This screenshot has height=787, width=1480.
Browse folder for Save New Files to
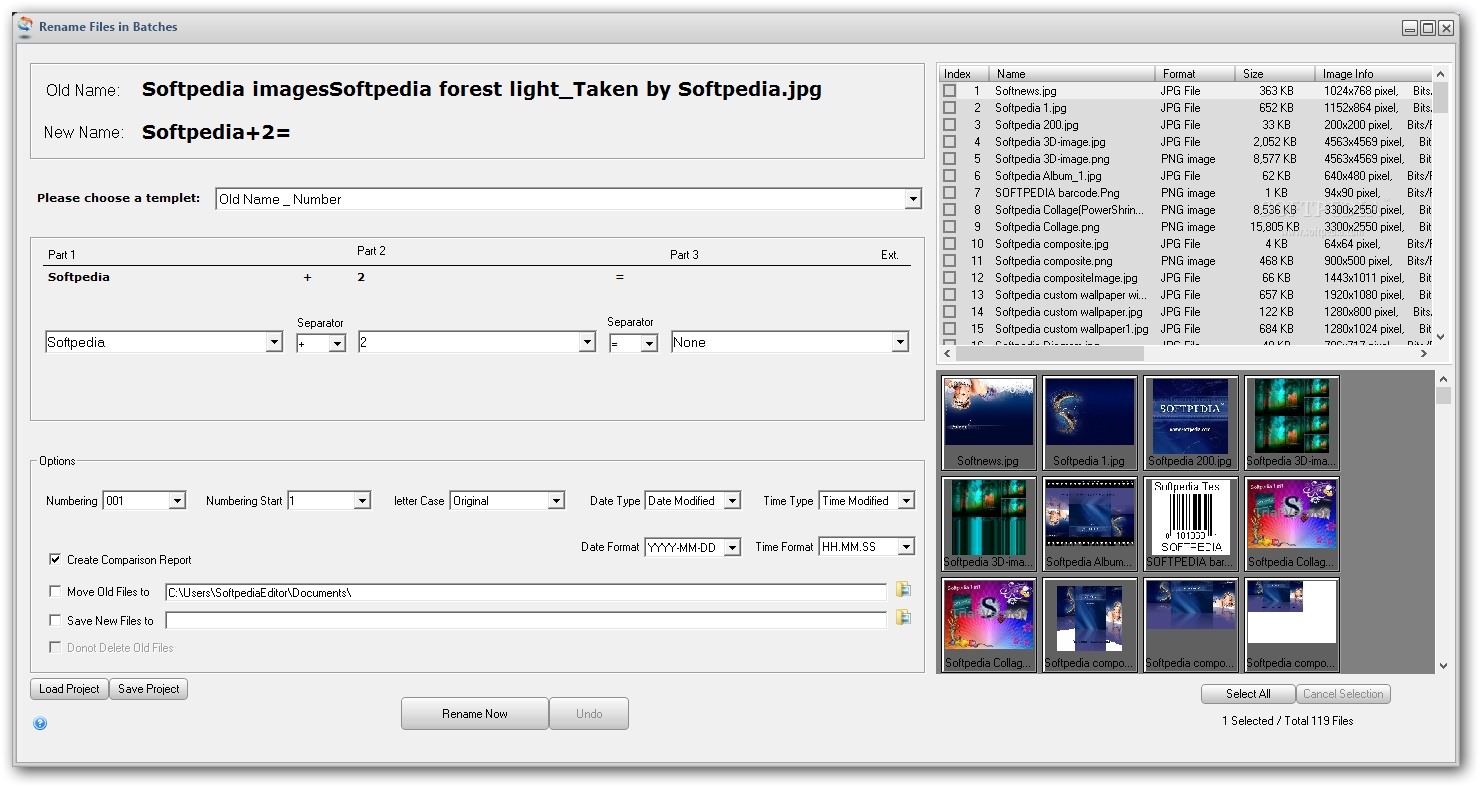[903, 618]
